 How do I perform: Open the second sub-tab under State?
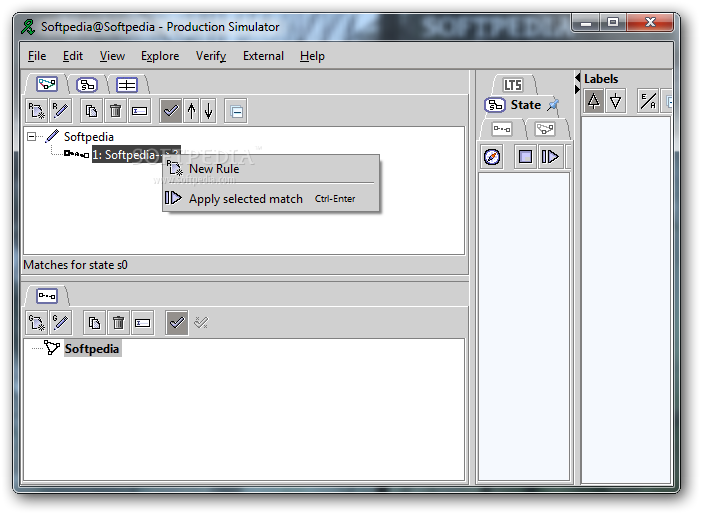coord(545,129)
